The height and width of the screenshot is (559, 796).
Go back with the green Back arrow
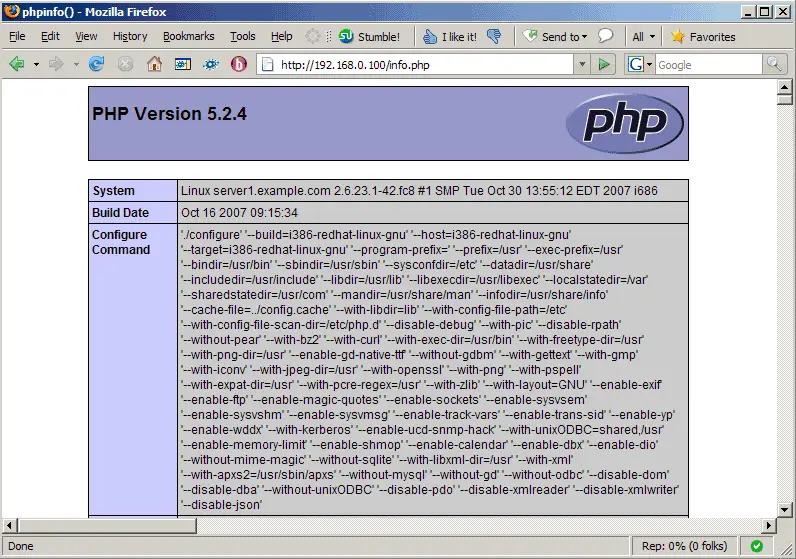point(17,64)
